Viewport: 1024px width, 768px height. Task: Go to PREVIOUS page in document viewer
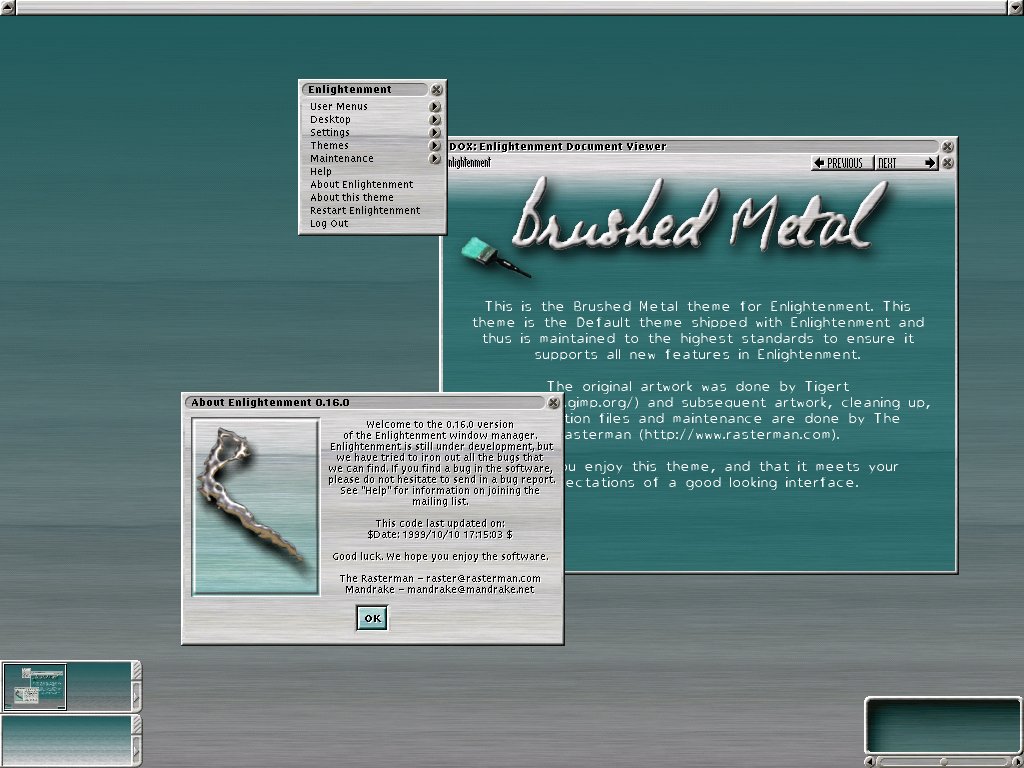840,163
